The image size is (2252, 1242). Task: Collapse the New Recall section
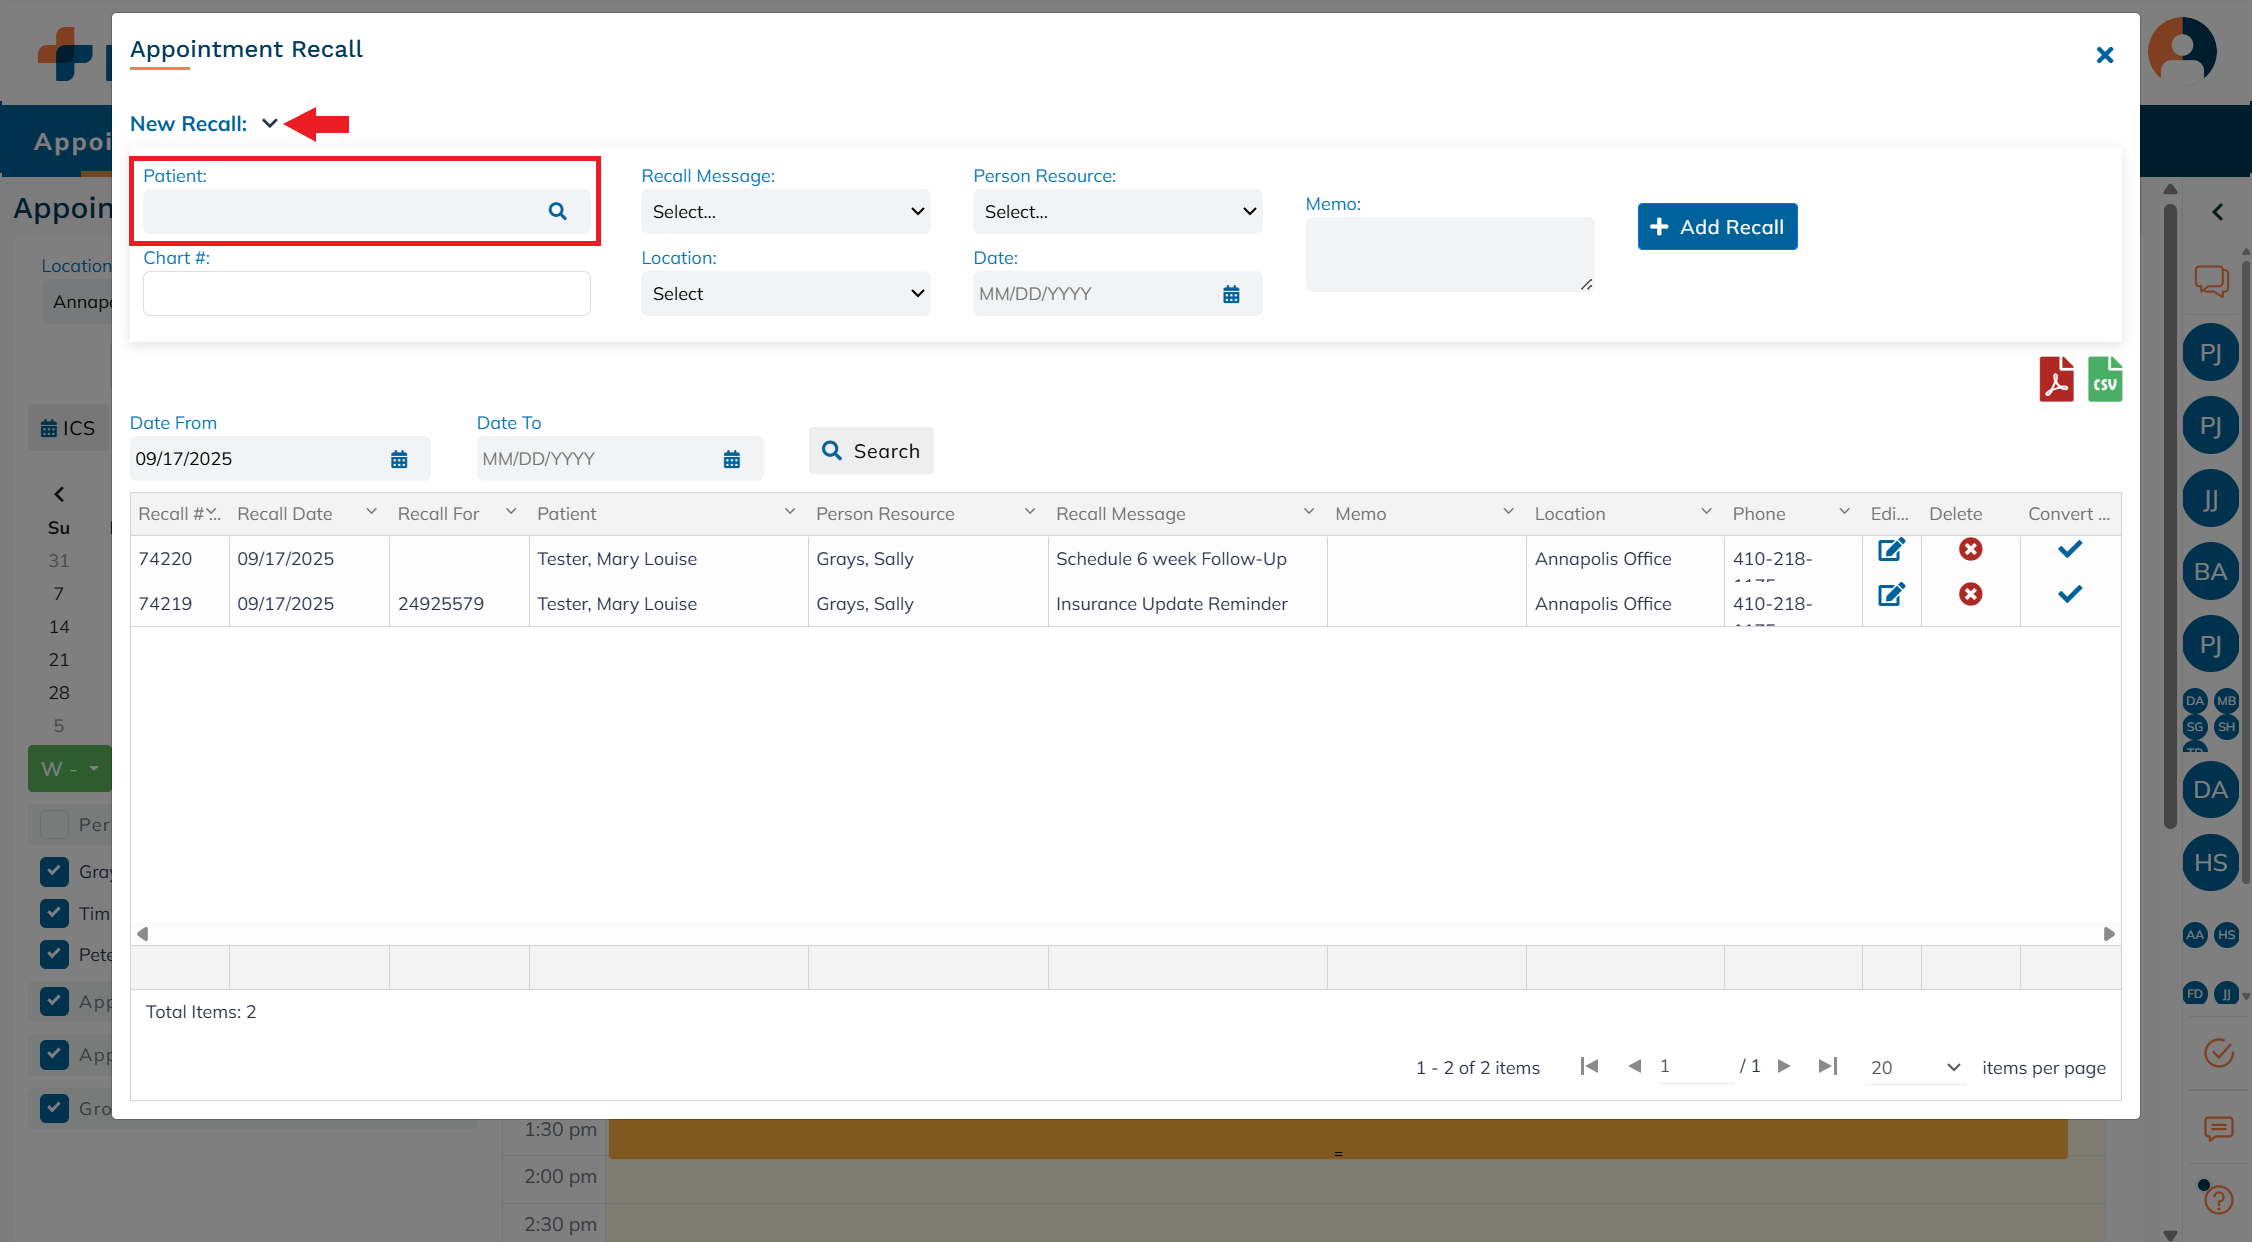tap(269, 124)
